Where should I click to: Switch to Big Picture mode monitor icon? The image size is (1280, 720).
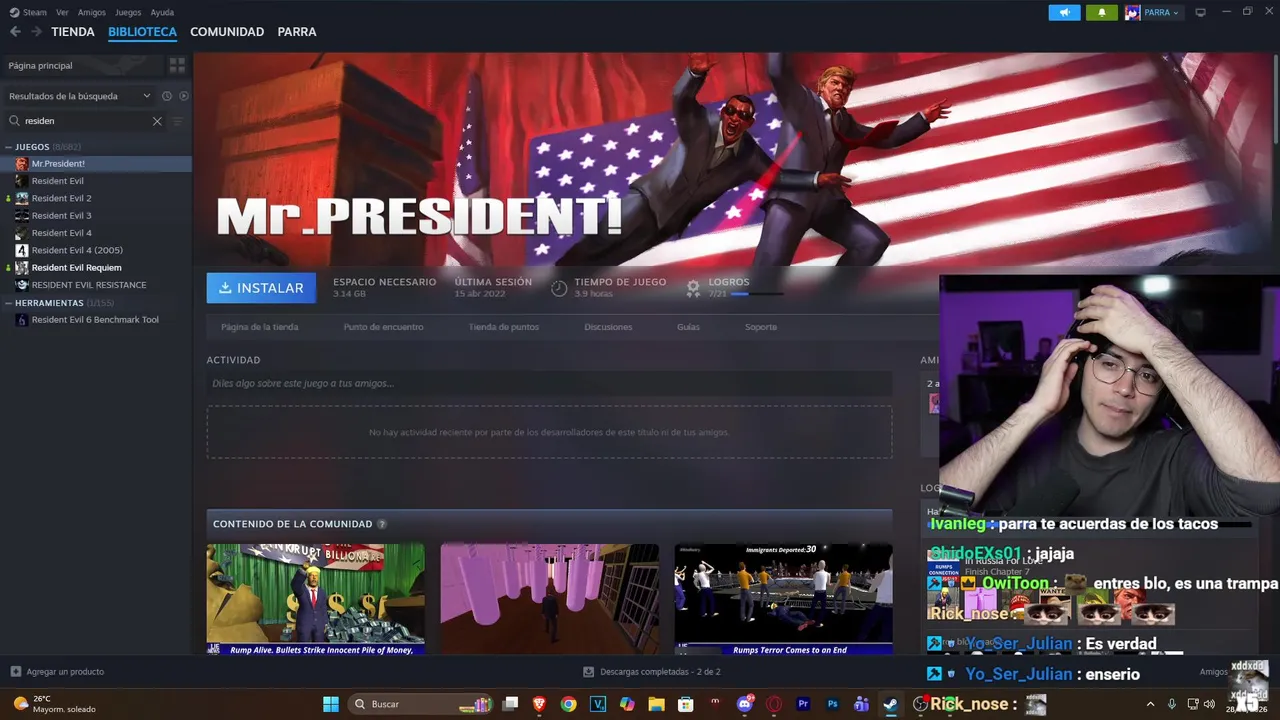point(1201,12)
